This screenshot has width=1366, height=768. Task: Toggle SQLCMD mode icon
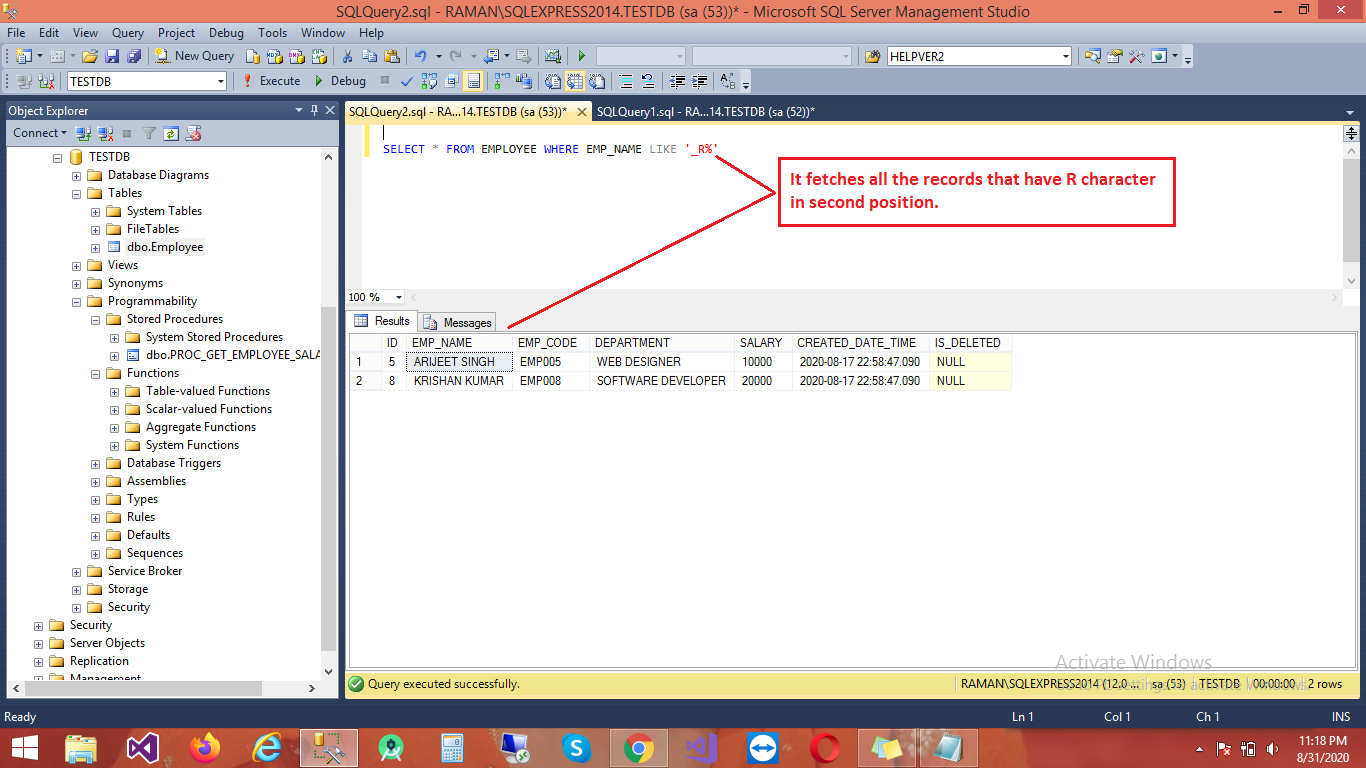click(451, 81)
